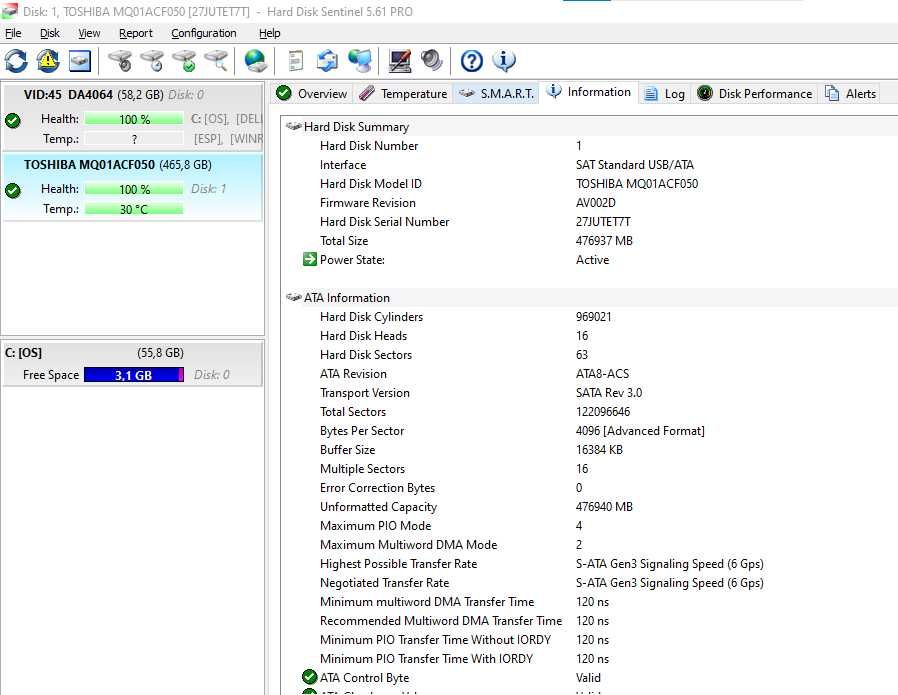Click the disk with magnifier surface test icon
Screen dimensions: 898x695
(x=216, y=61)
